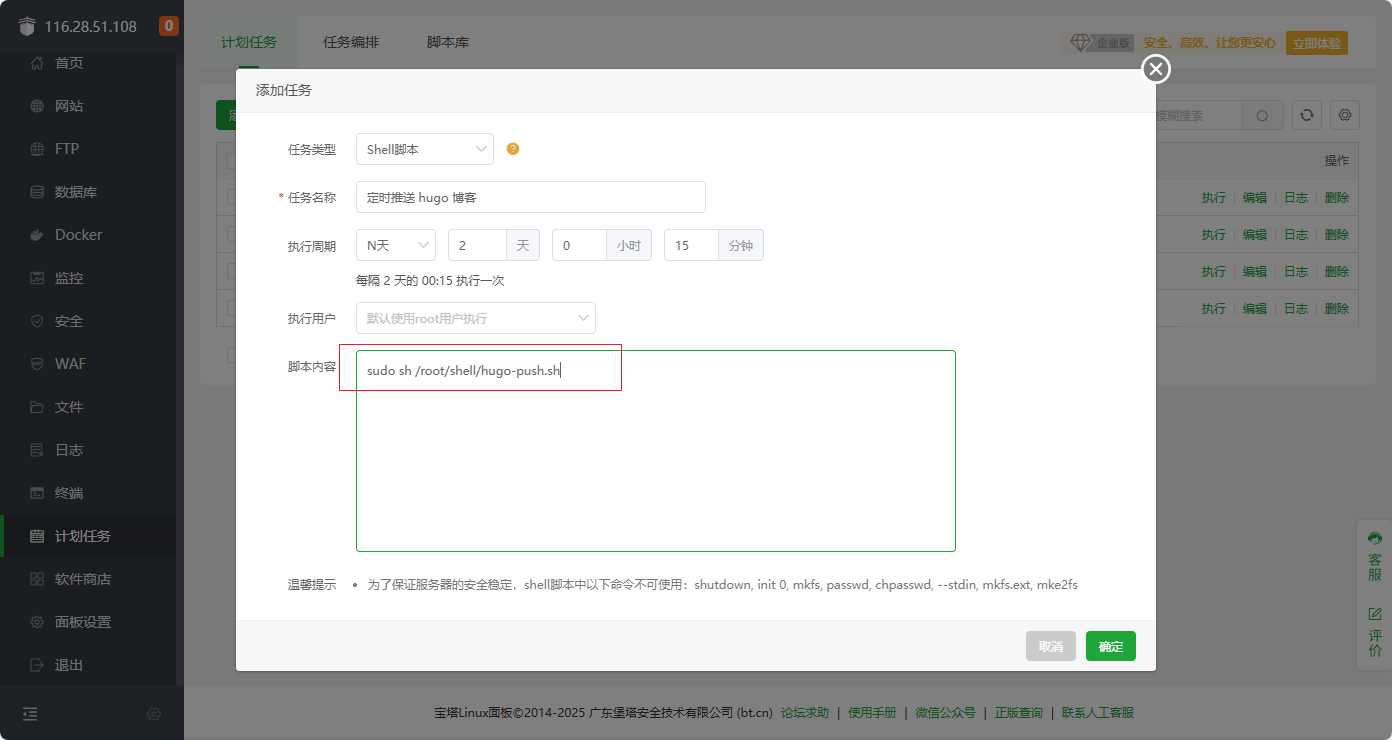
Task: Click the search box above the task table
Action: tap(1199, 115)
